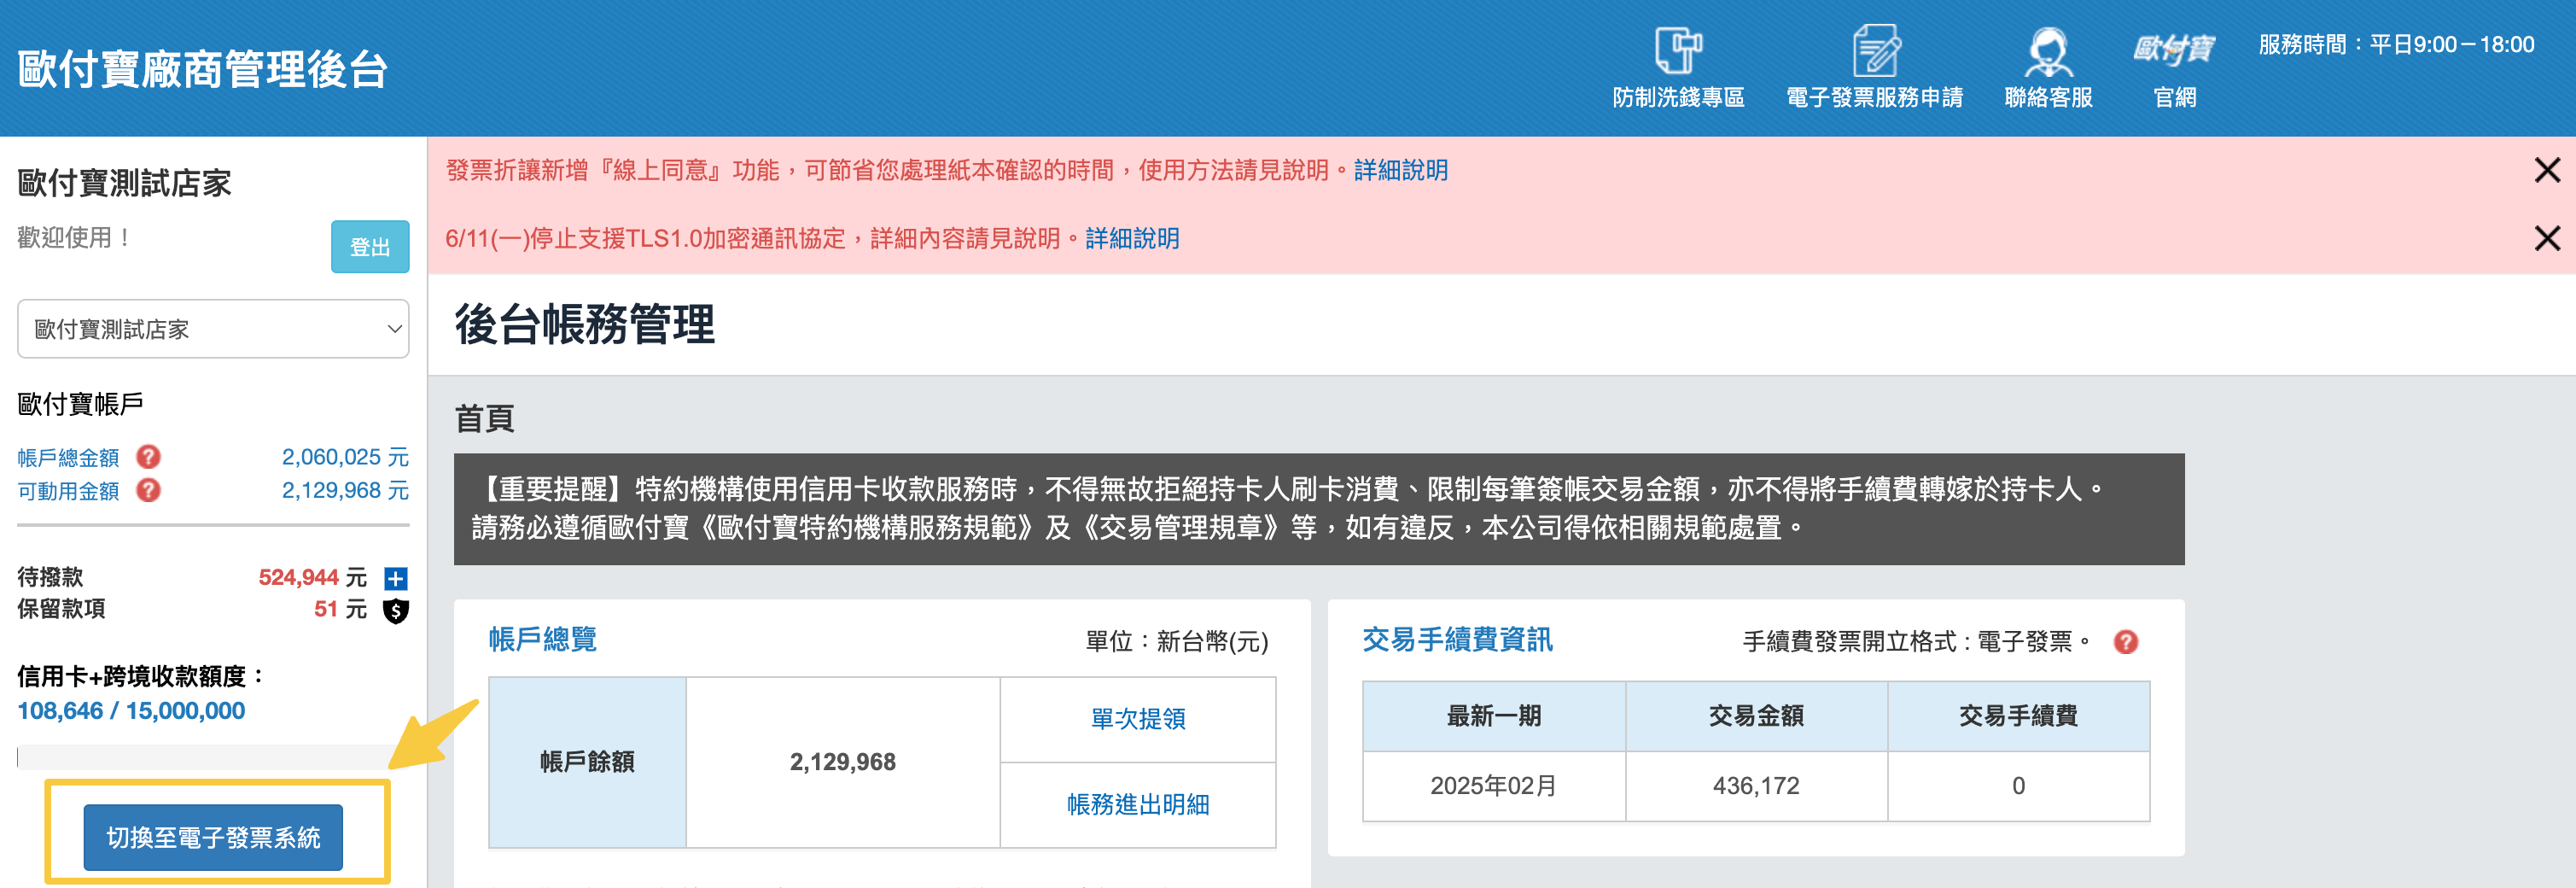This screenshot has width=2576, height=888.
Task: Click the 聯絡客服 headset icon
Action: tap(2048, 51)
